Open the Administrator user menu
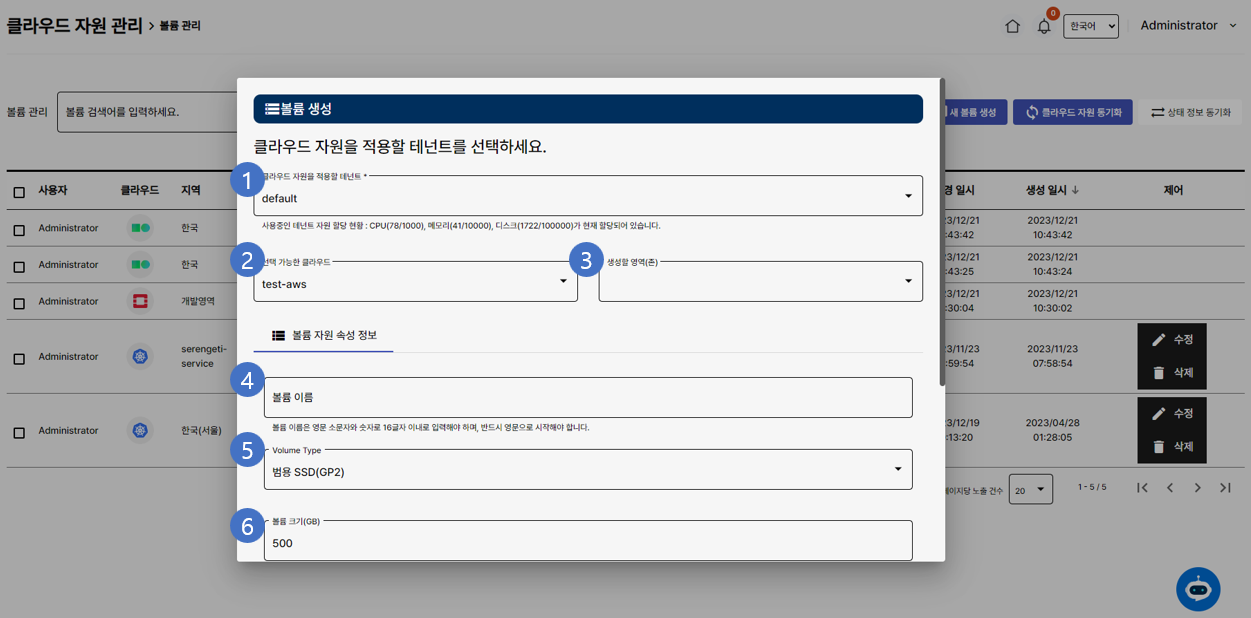 pyautogui.click(x=1188, y=26)
